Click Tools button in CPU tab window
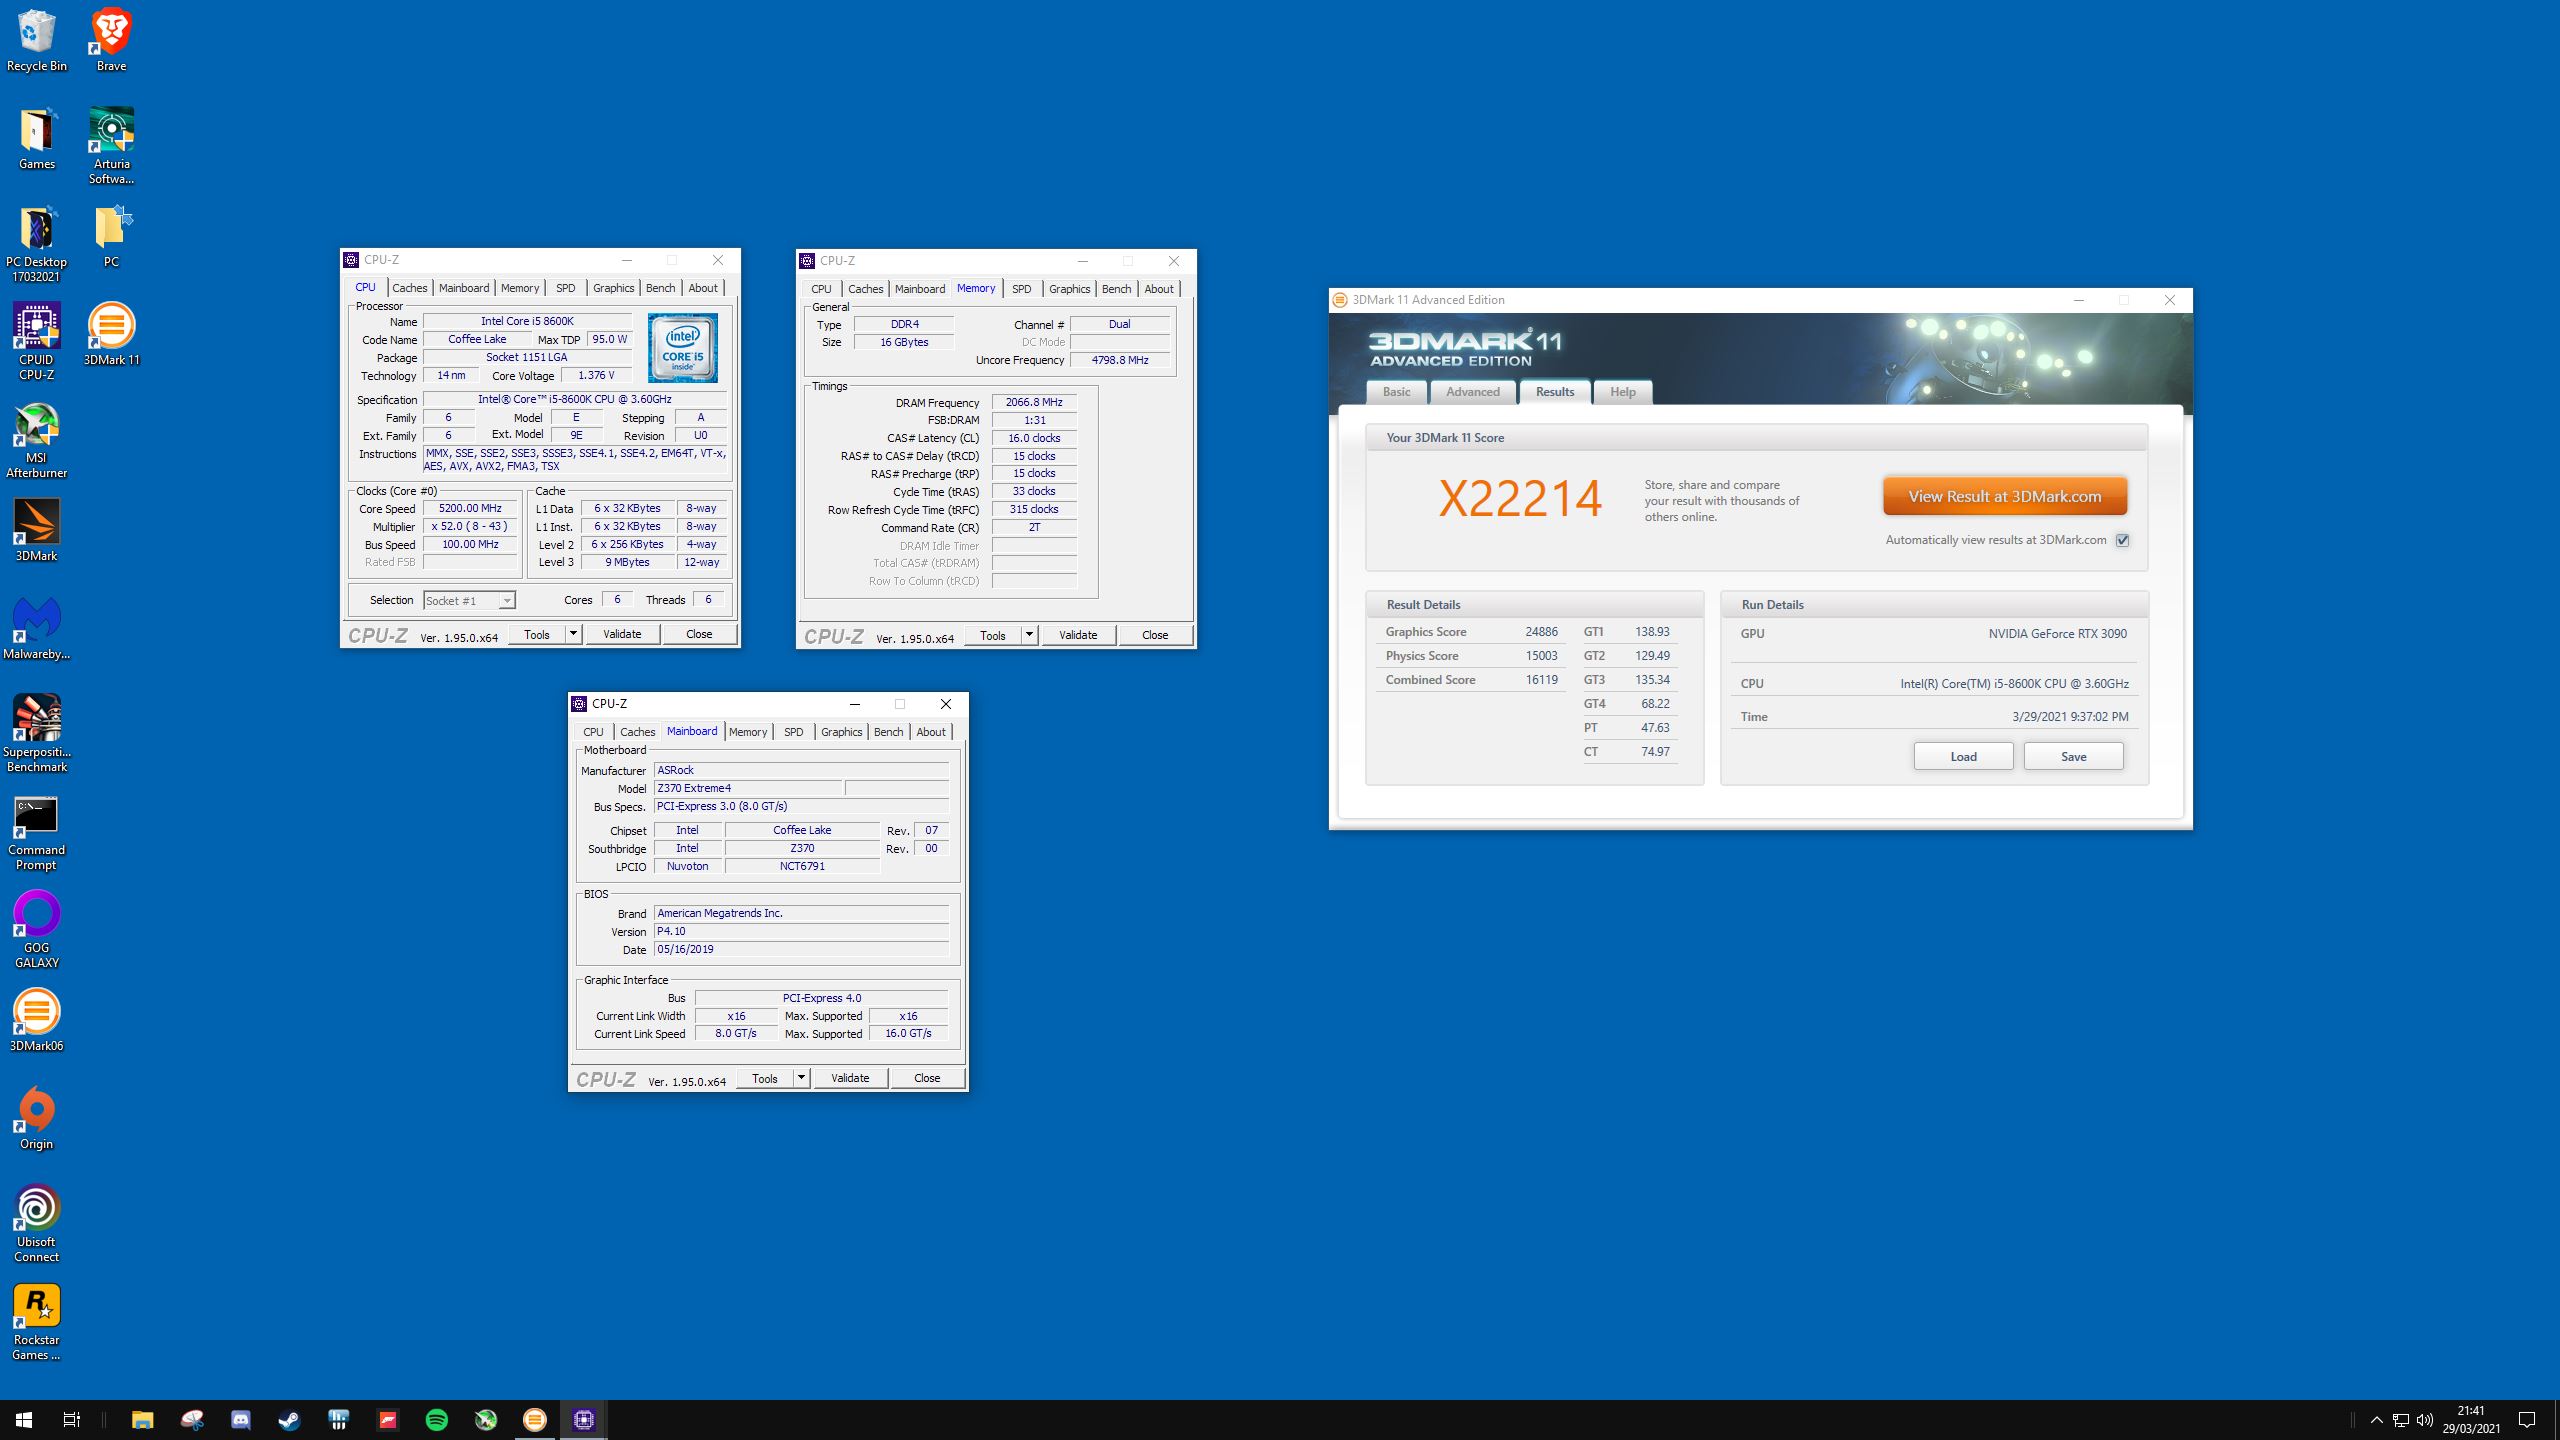2560x1440 pixels. click(x=537, y=634)
